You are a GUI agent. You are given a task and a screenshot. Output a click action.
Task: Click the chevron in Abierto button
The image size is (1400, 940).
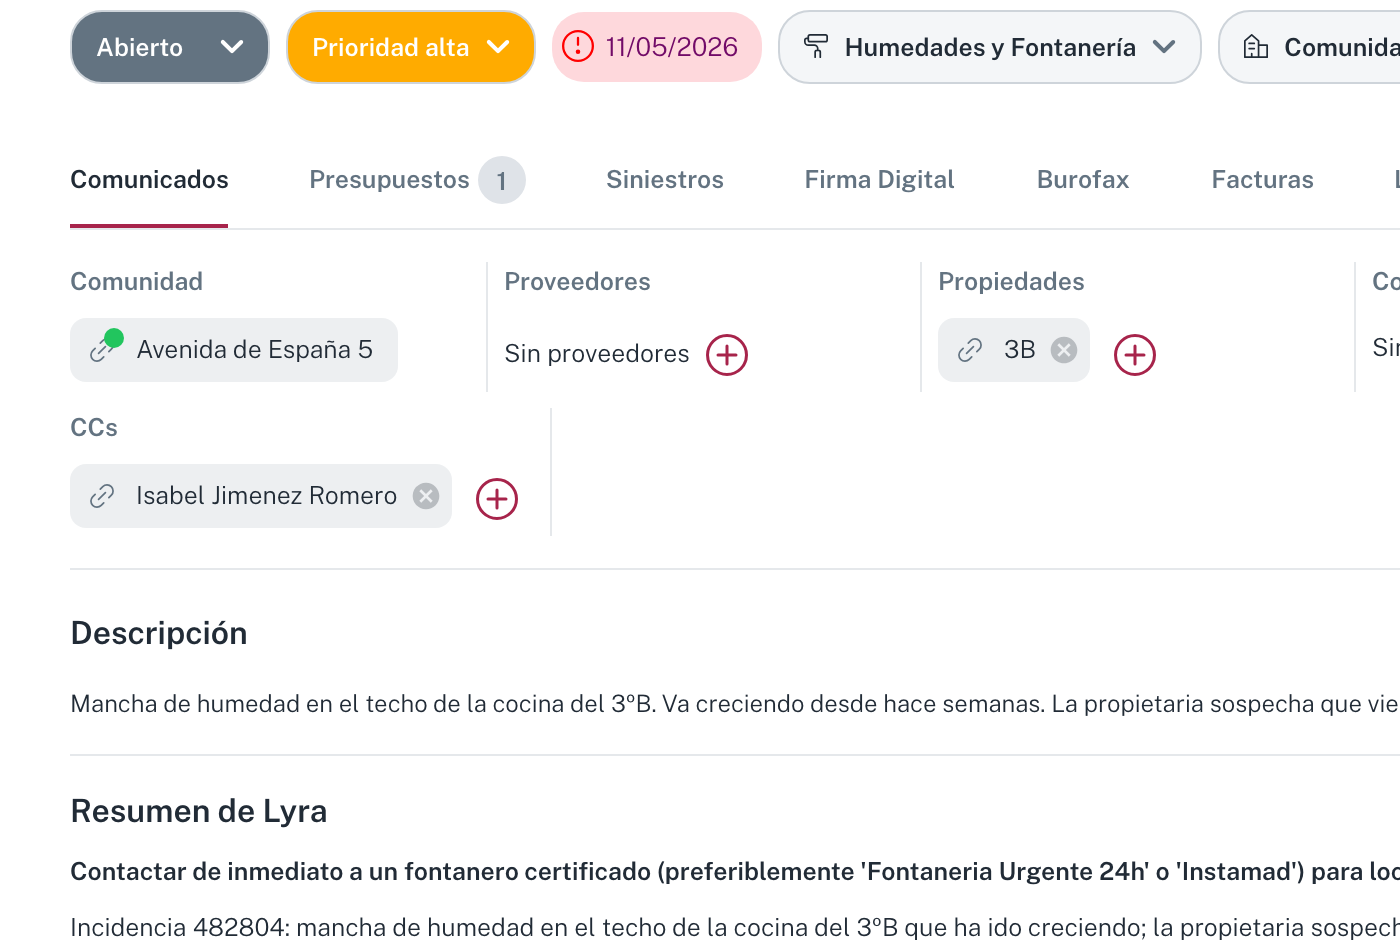(x=232, y=47)
